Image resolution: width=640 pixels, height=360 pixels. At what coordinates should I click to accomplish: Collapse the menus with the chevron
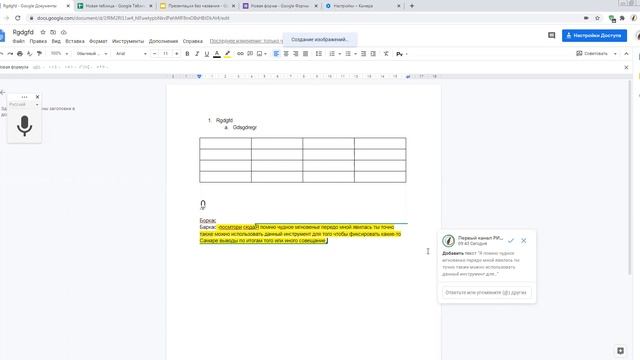point(627,54)
